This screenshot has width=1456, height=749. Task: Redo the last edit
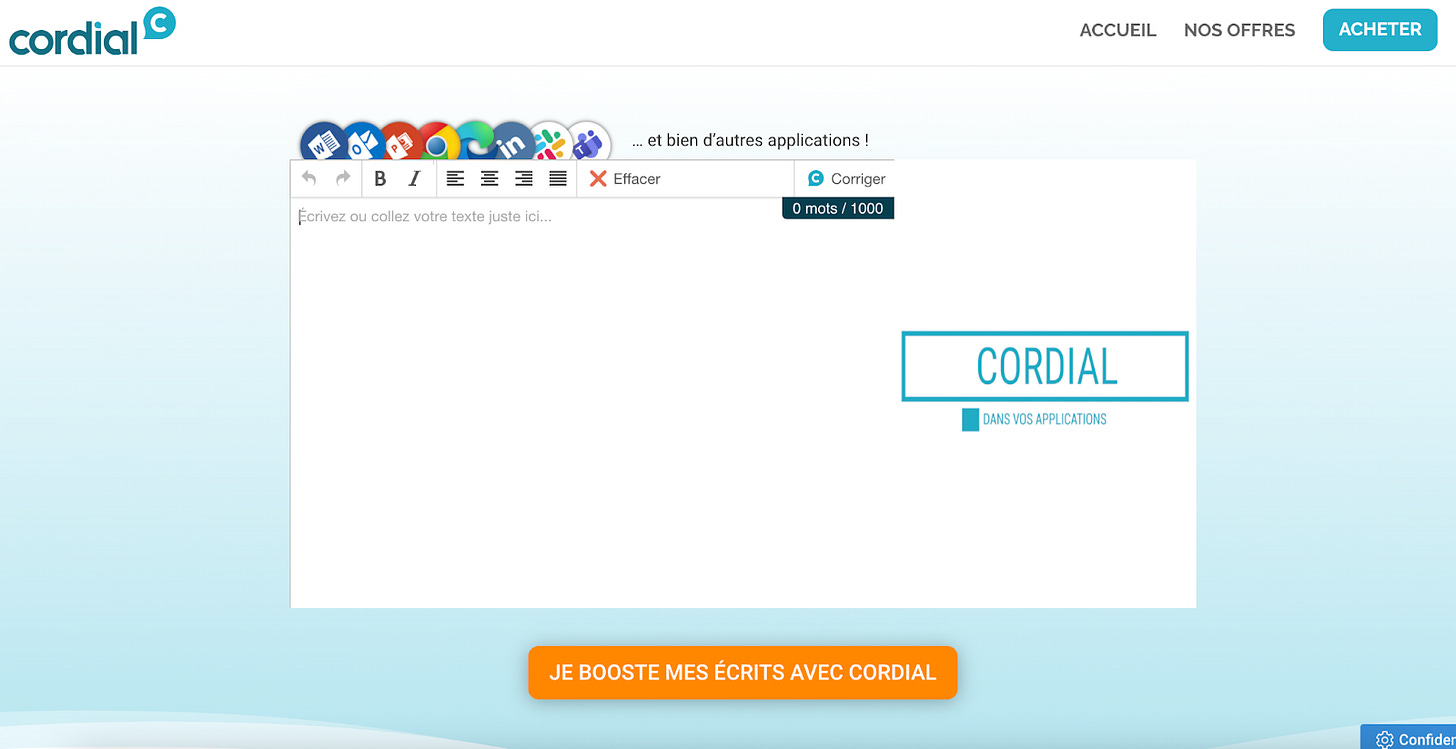(343, 178)
